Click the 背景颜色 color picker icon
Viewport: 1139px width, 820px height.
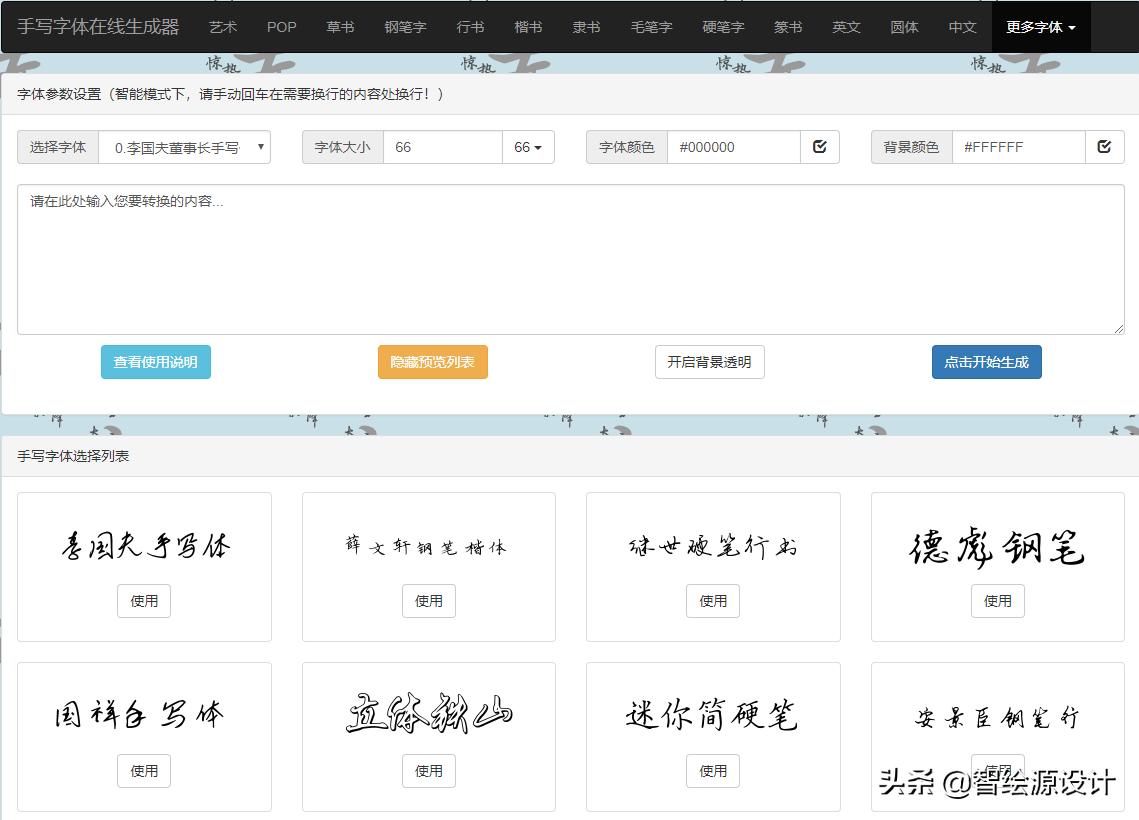tap(1104, 146)
